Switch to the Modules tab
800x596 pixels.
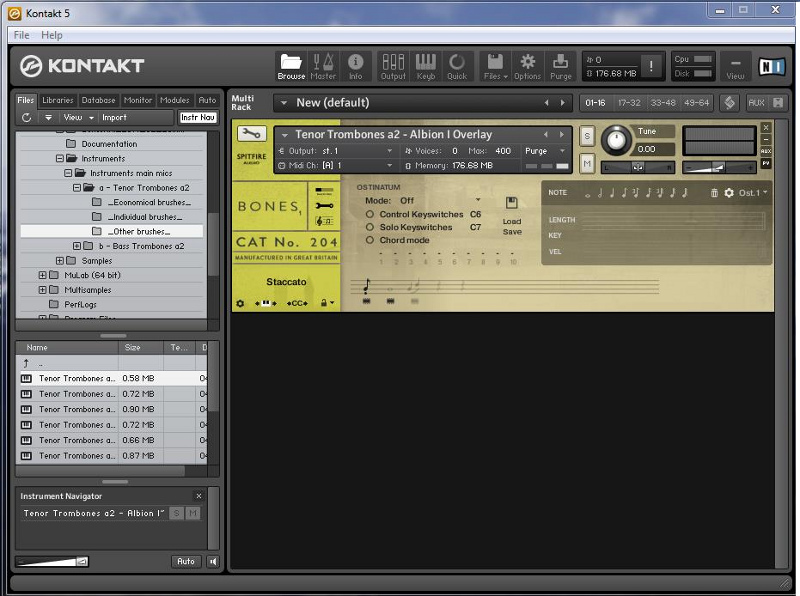(174, 100)
